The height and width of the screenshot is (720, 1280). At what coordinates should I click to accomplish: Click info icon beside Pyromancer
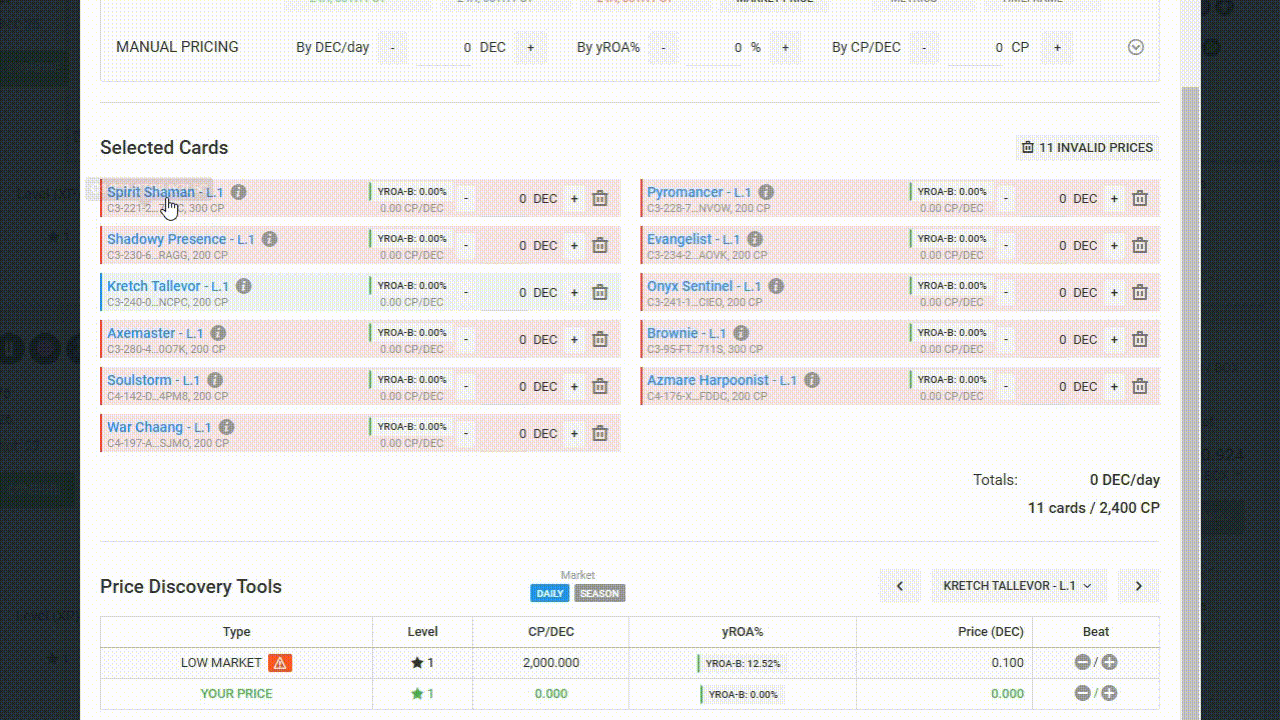pos(766,192)
